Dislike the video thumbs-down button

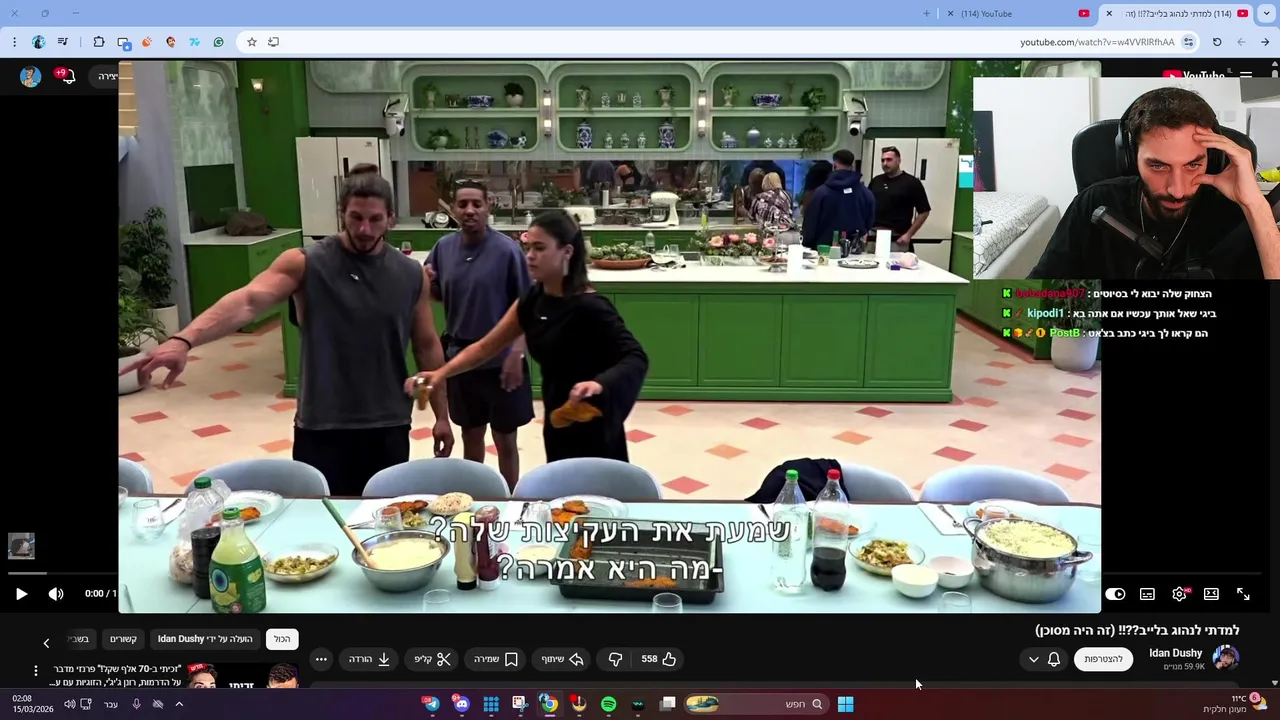click(x=615, y=659)
